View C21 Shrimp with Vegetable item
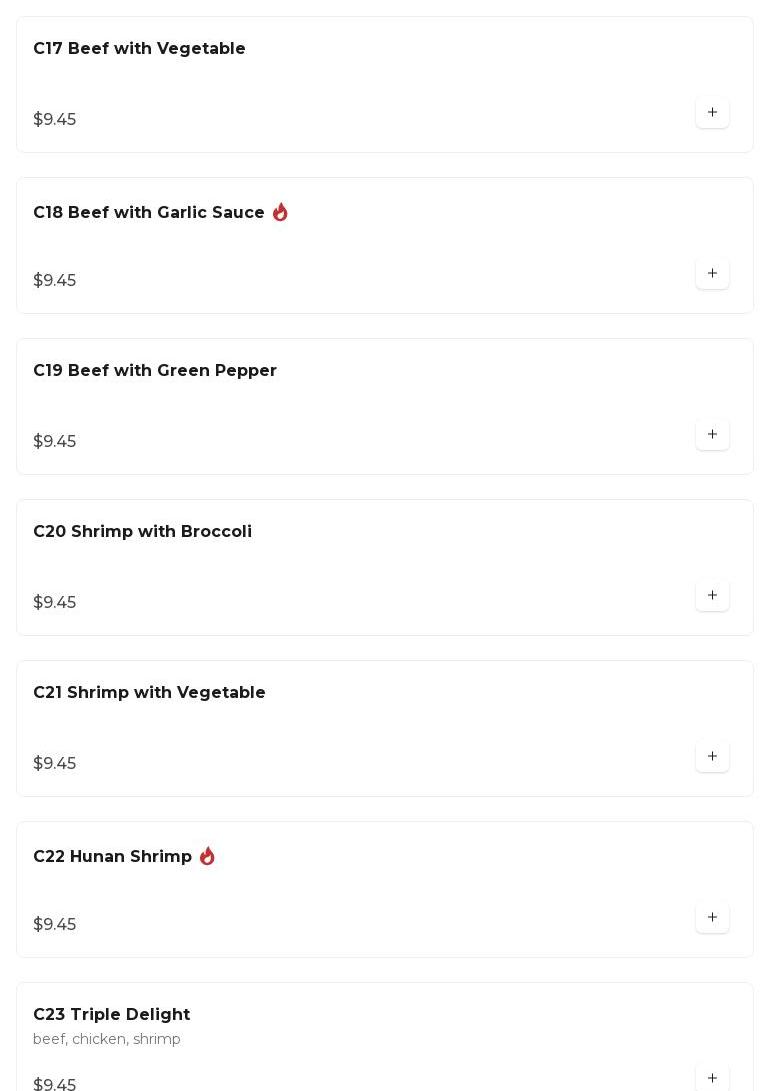Viewport: 770px width, 1091px height. tap(149, 693)
